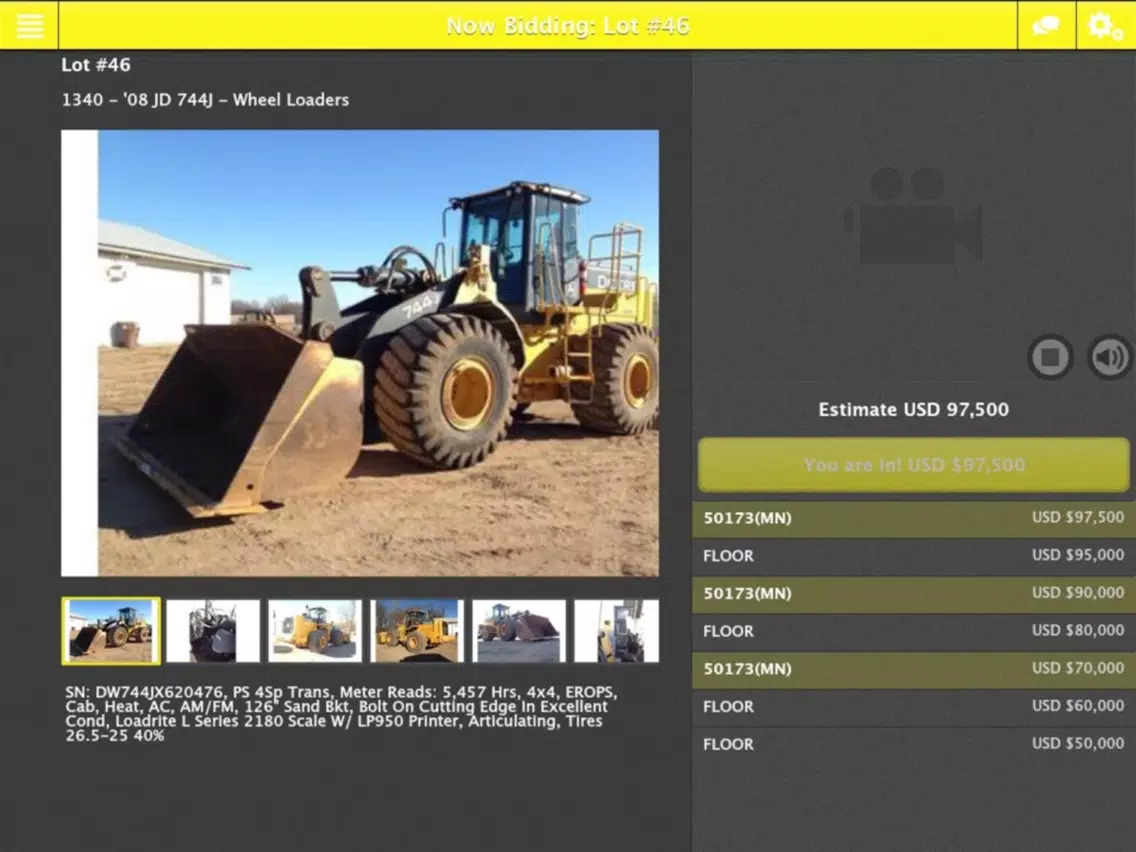Viewport: 1136px width, 852px height.
Task: Open the settings gears icon
Action: point(1105,26)
